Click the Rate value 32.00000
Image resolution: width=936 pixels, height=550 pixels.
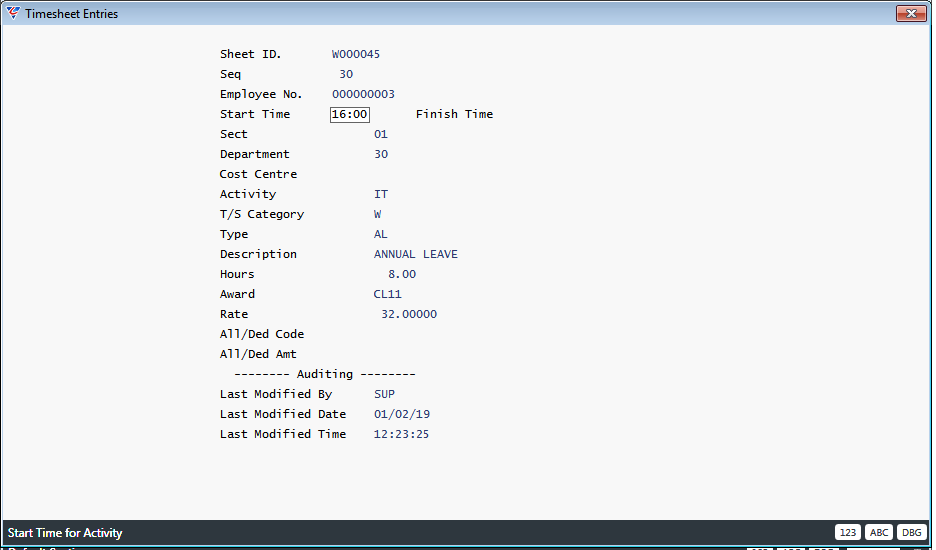(x=409, y=314)
